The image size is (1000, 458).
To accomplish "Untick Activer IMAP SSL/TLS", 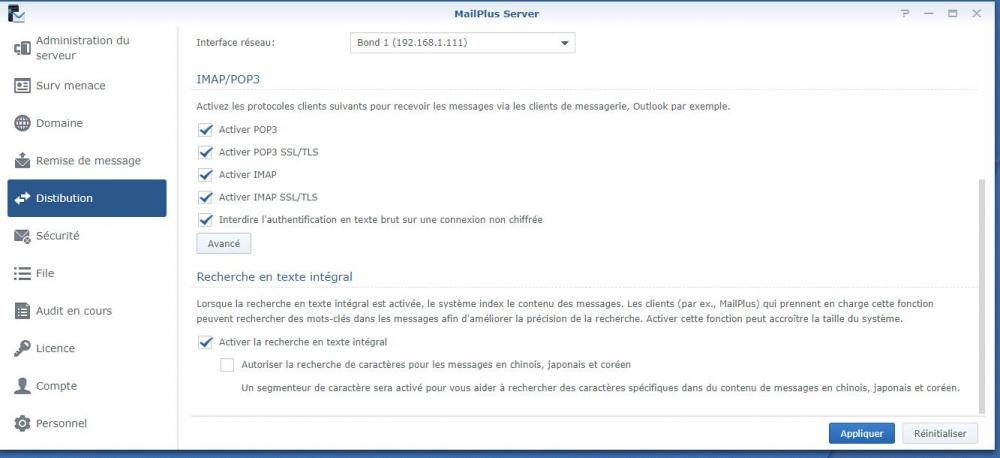I will tap(205, 197).
